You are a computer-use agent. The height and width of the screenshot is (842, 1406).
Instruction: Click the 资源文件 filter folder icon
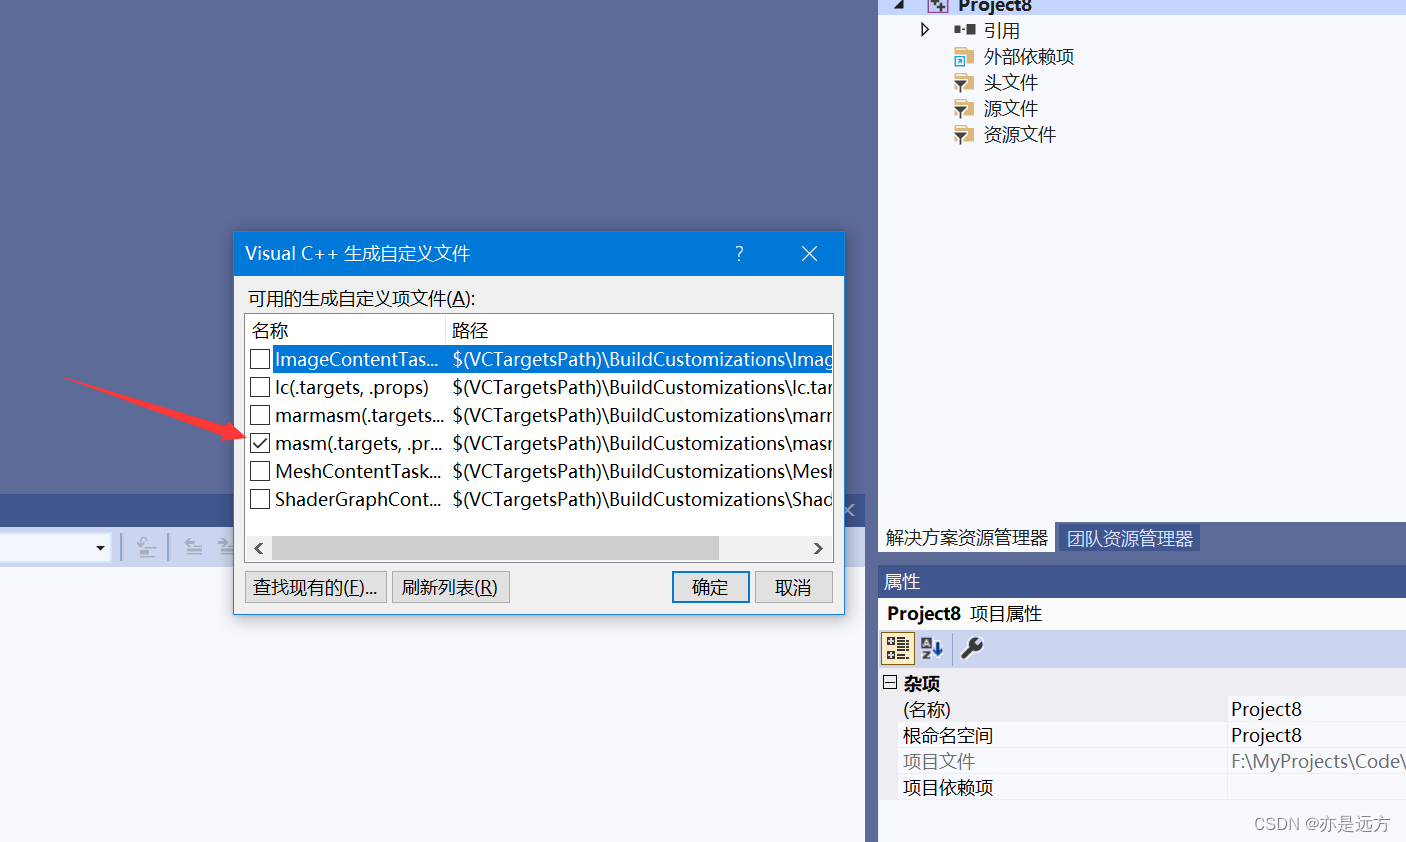[964, 135]
